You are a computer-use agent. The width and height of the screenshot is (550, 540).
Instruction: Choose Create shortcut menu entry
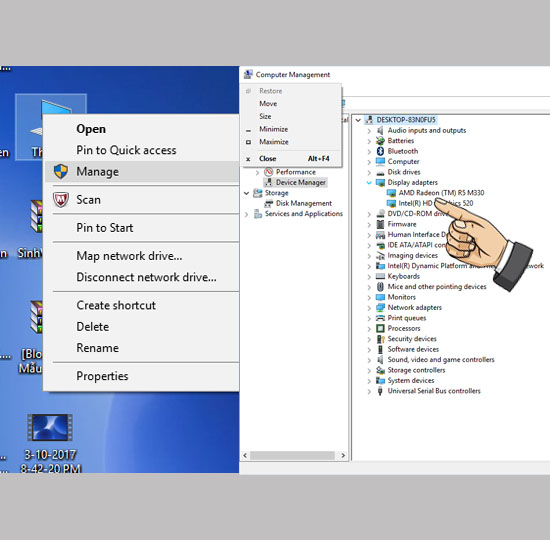(x=116, y=305)
